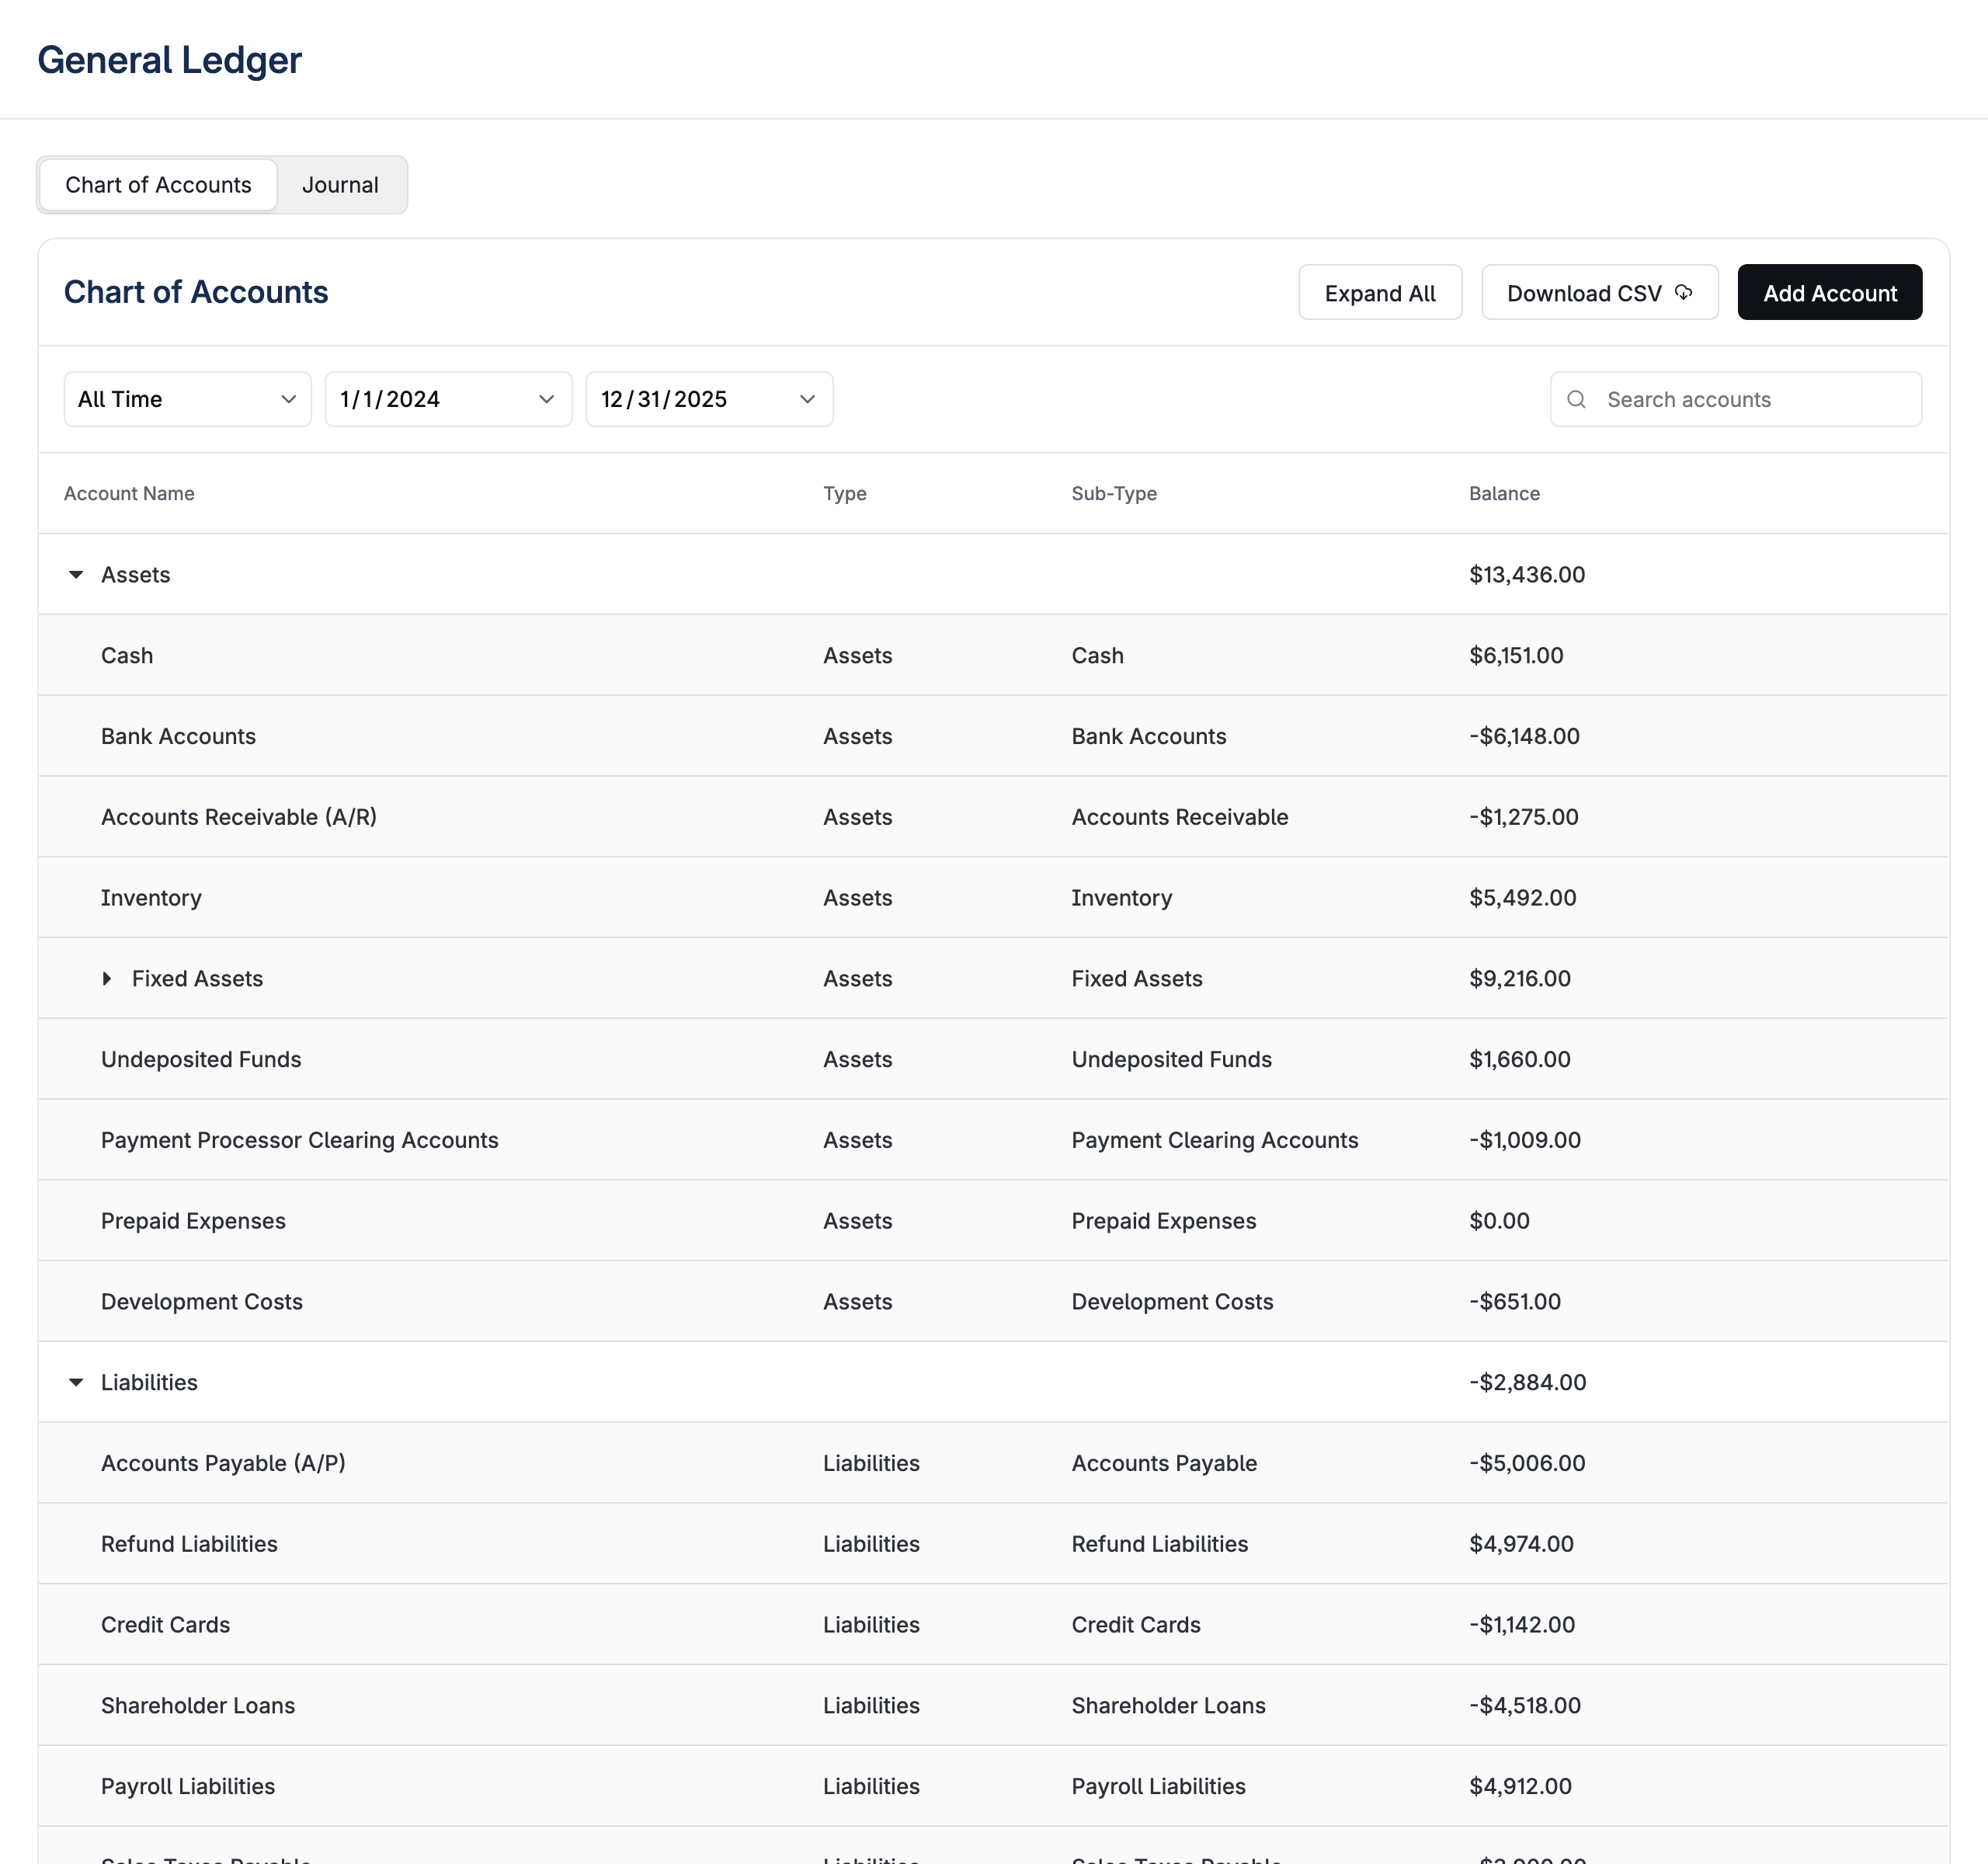
Task: Select the Refund Liabilities account name
Action: (x=189, y=1544)
